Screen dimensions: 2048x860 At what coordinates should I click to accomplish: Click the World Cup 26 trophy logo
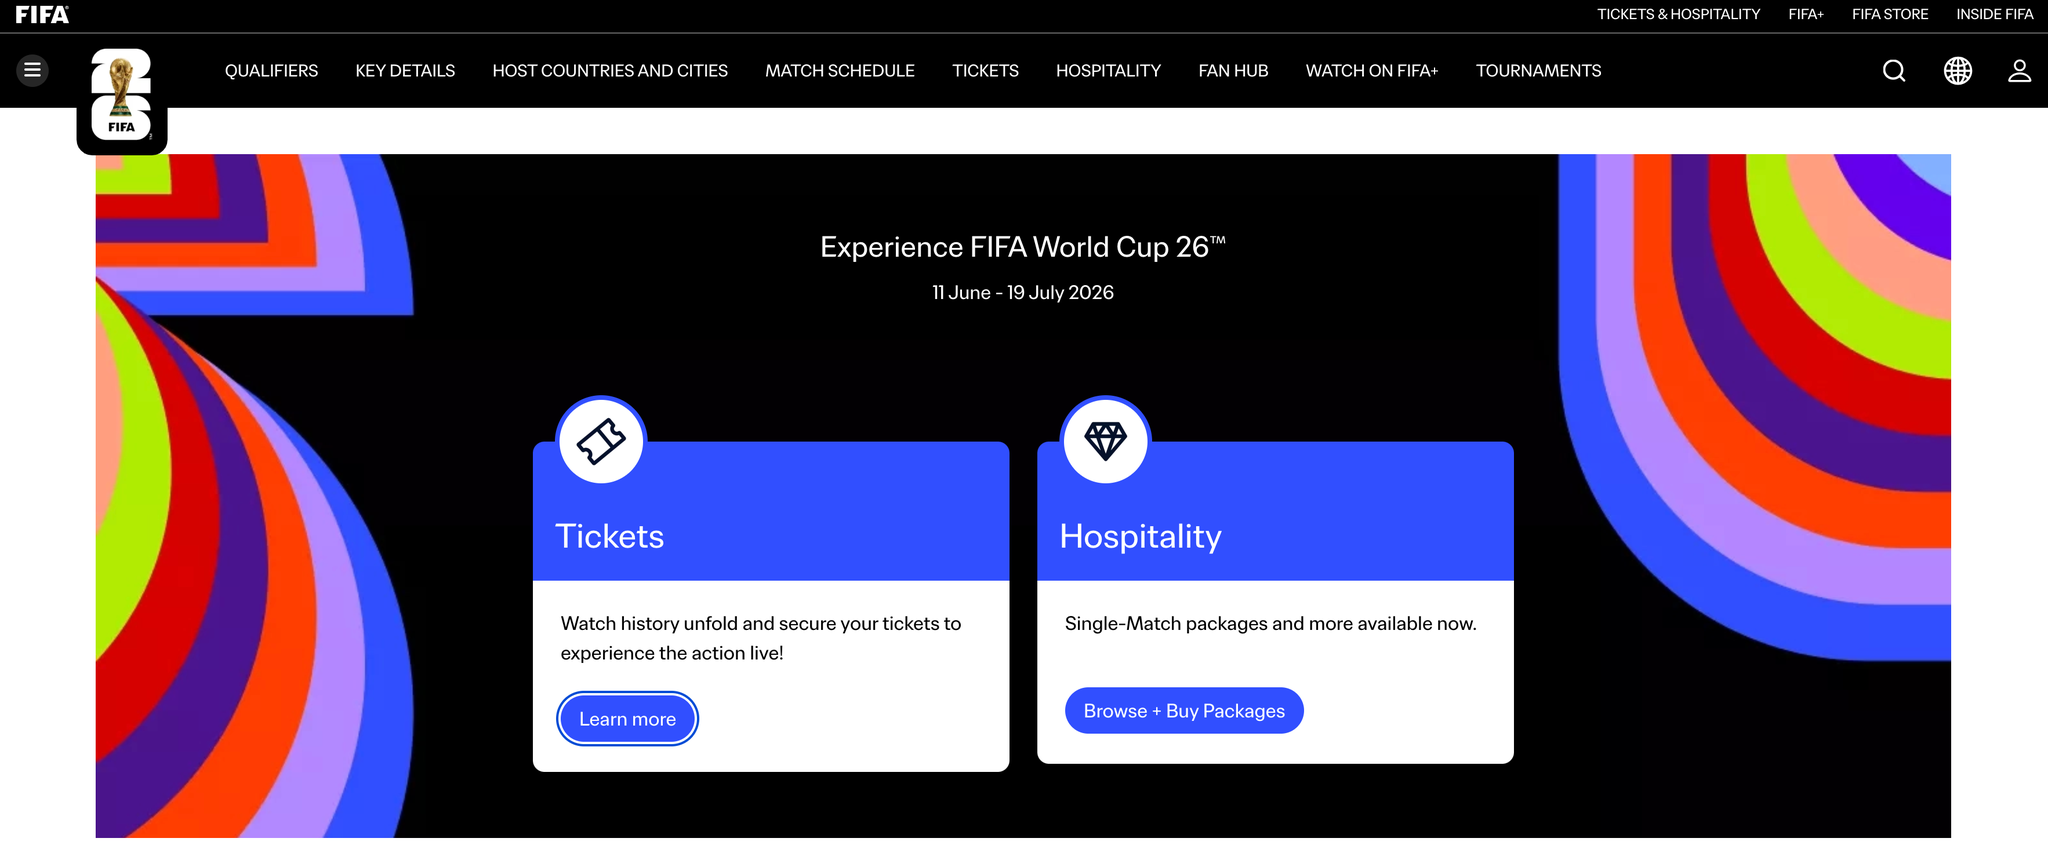tap(122, 97)
